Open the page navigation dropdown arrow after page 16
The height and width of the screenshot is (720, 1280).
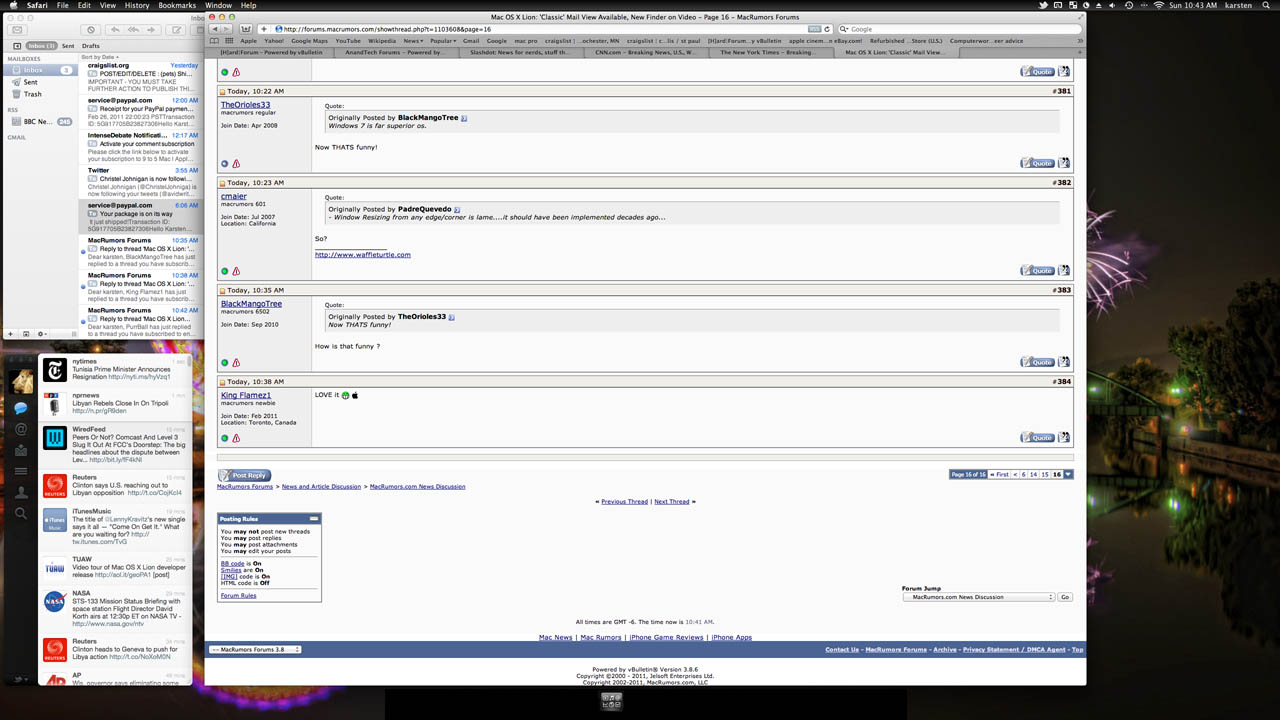tap(1068, 474)
